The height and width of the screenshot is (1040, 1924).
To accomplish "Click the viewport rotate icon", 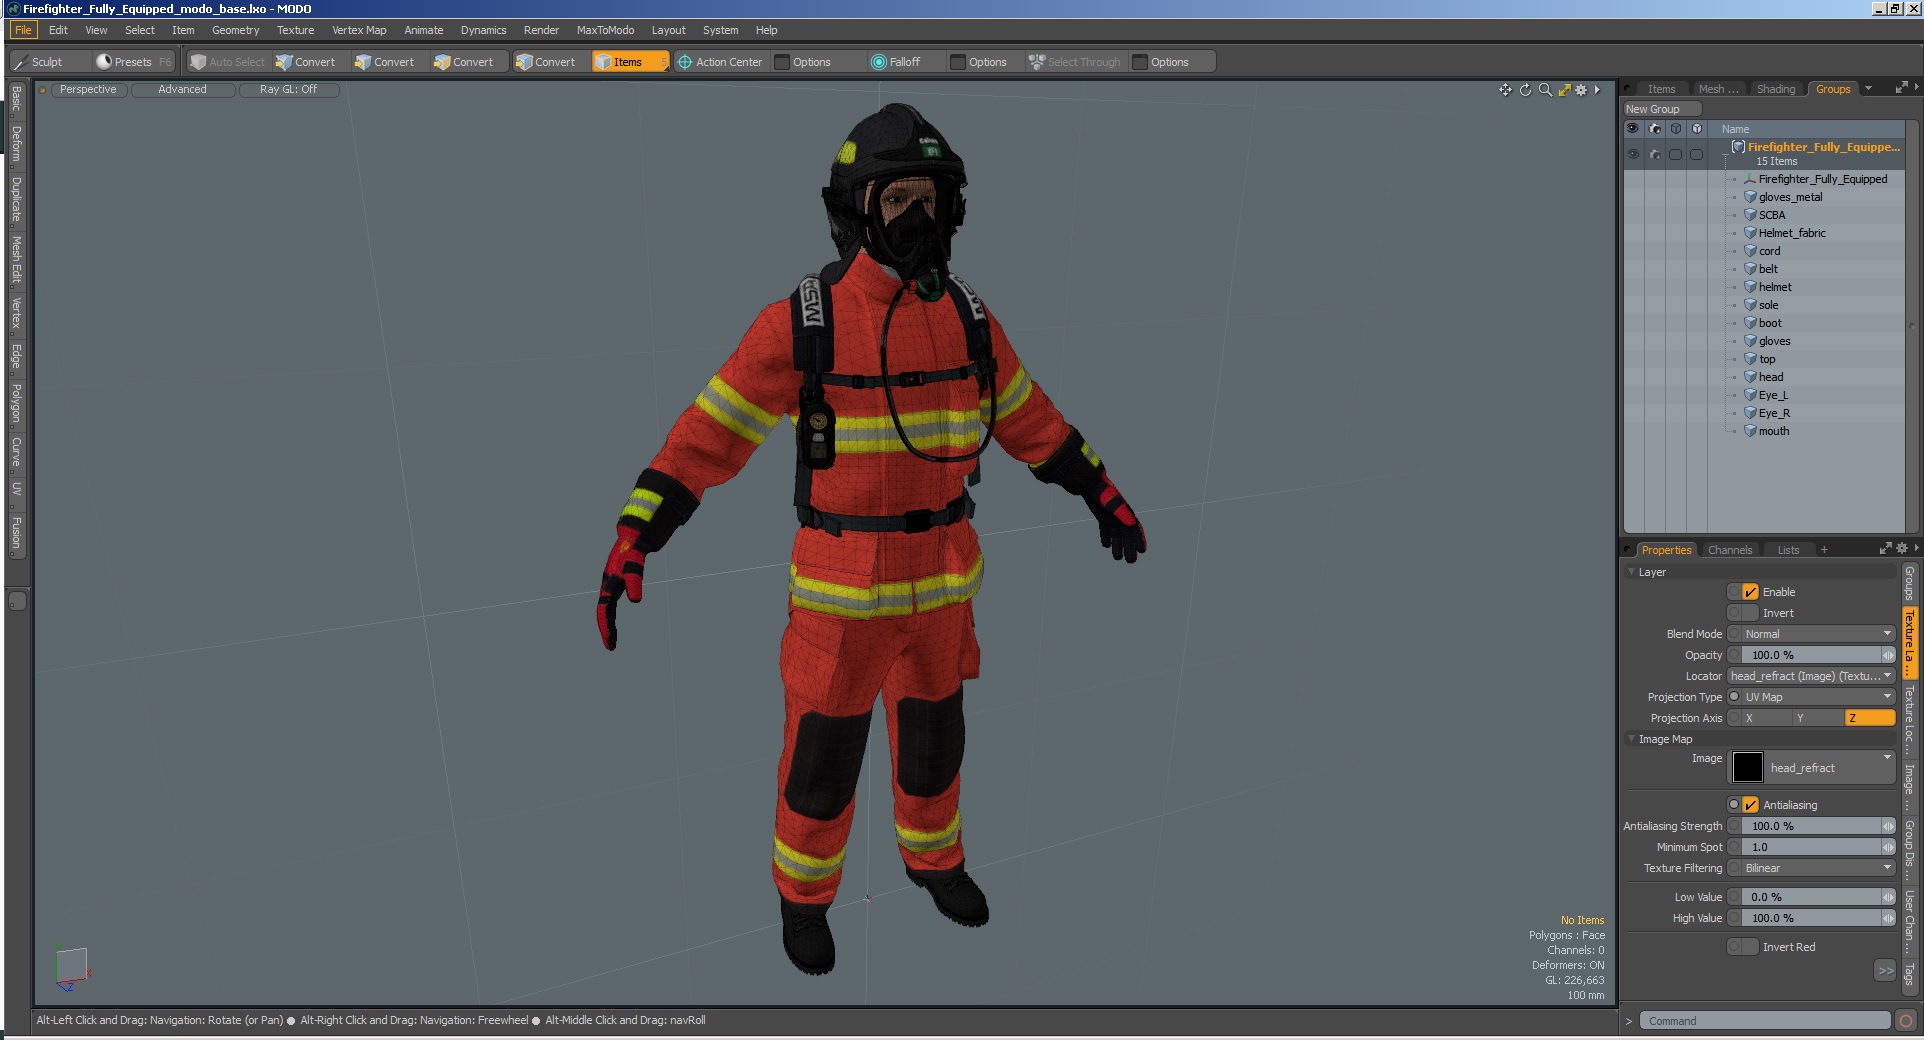I will [x=1525, y=90].
